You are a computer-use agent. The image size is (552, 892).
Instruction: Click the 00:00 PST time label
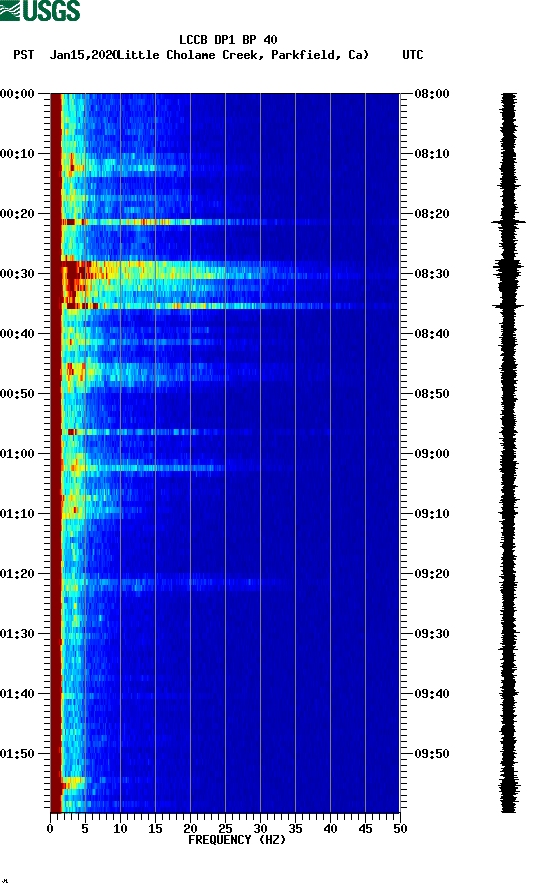17,94
